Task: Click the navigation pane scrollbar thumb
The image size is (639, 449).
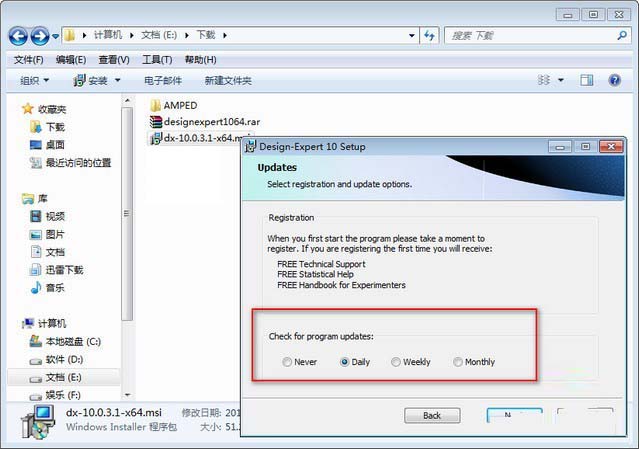Action: tap(127, 213)
